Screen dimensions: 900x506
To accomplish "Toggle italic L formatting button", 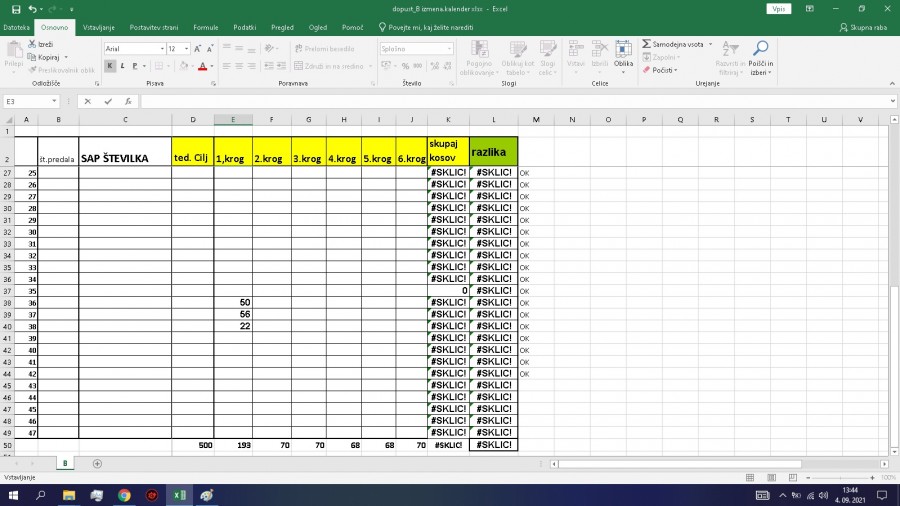I will pyautogui.click(x=123, y=66).
